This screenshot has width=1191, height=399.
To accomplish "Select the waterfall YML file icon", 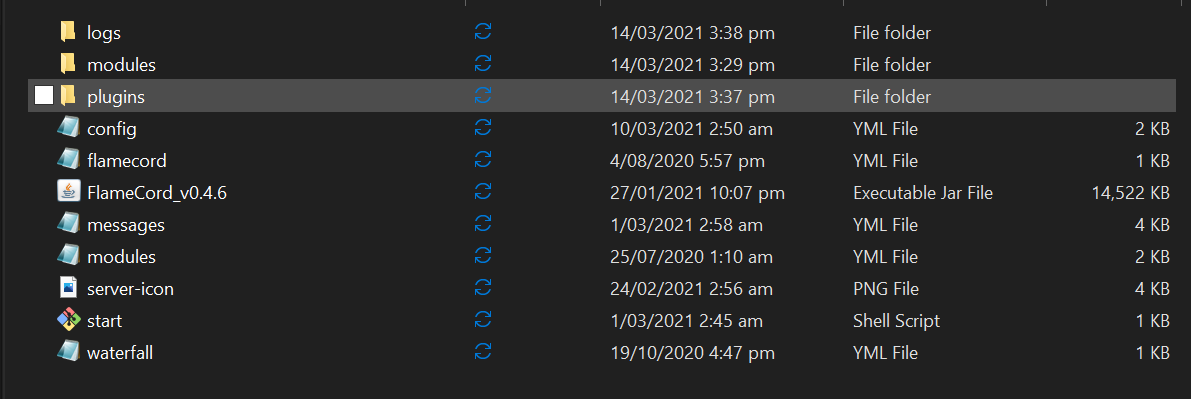I will [68, 352].
